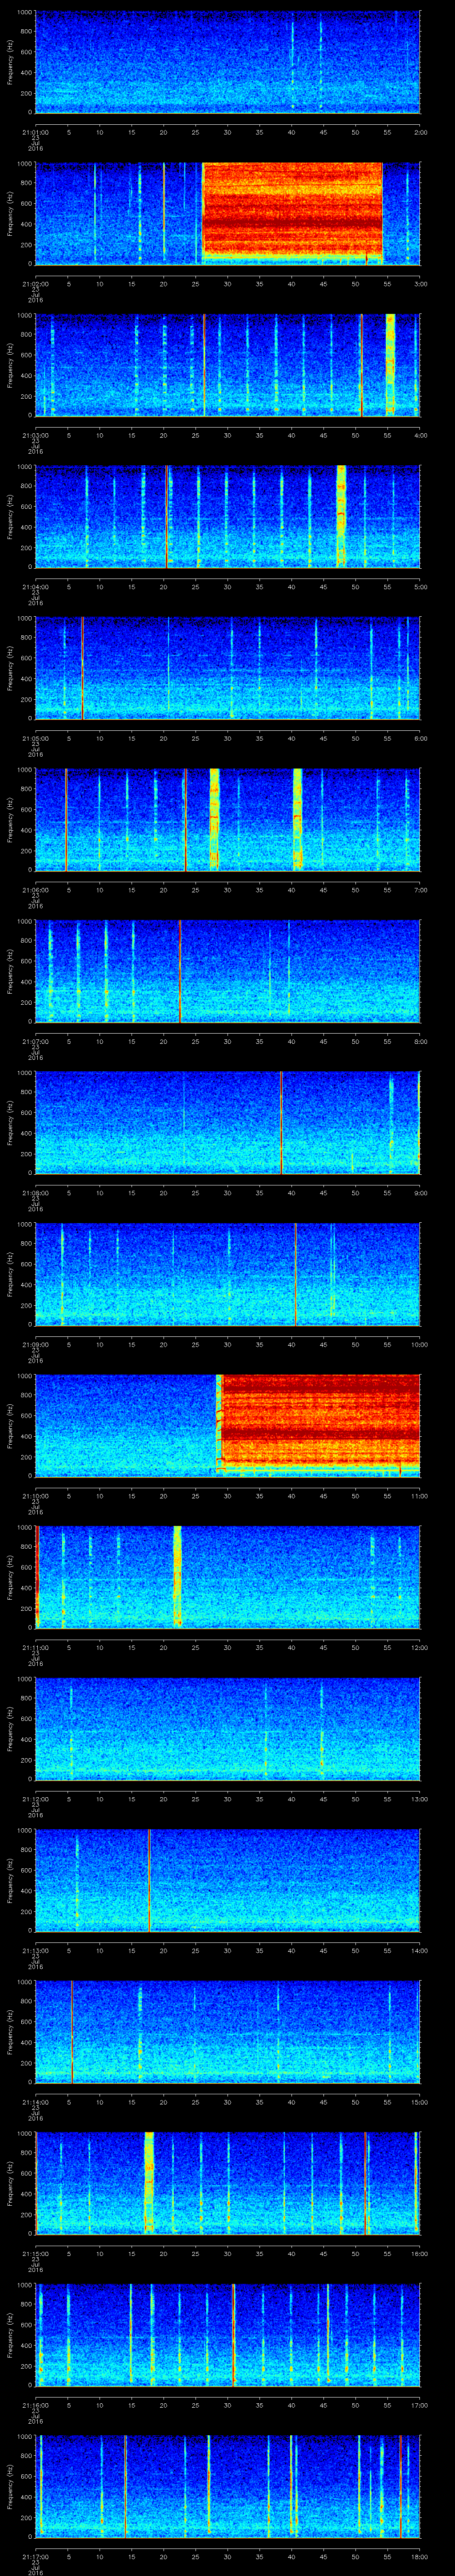Click the 21:16:00 start time label

coord(35,2405)
